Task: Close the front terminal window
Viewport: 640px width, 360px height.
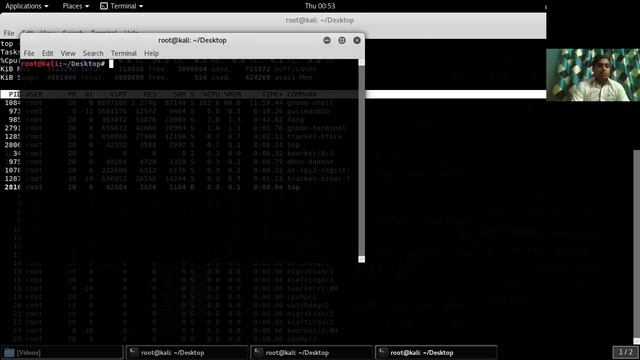Action: (357, 40)
